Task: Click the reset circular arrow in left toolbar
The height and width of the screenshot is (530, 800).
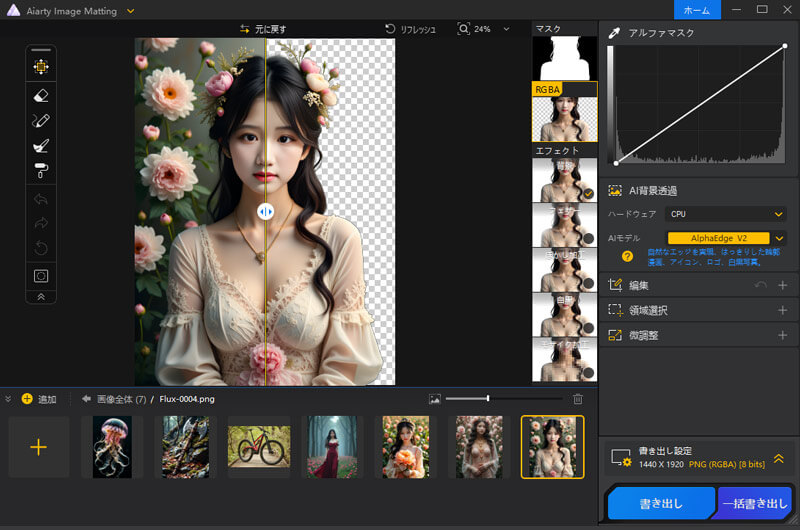Action: point(41,248)
